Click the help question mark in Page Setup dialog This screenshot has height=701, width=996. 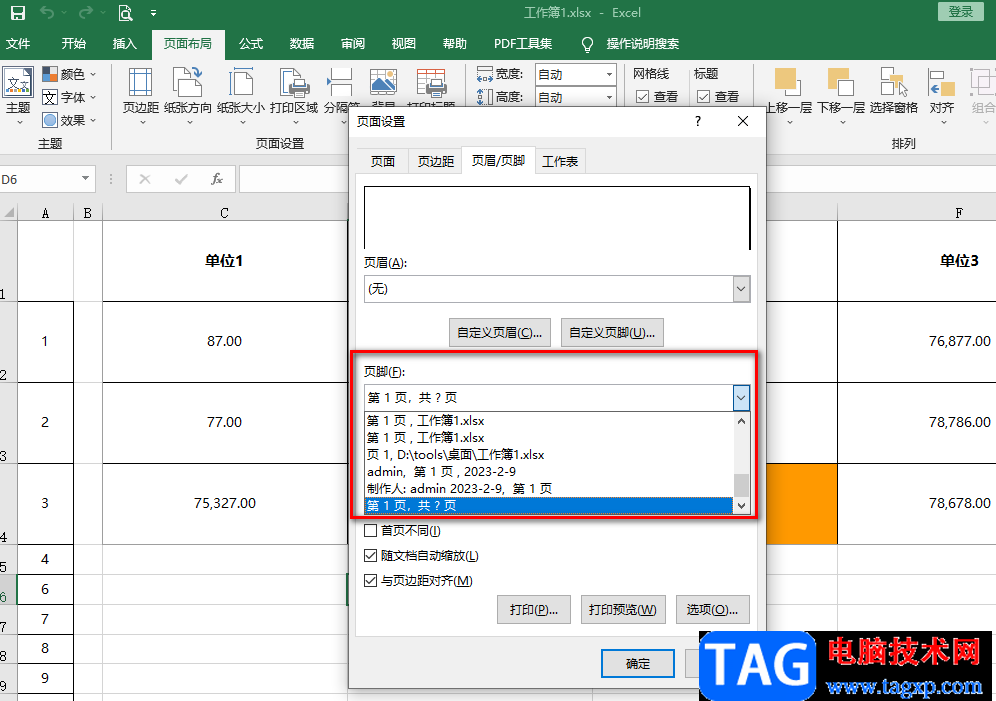[698, 121]
